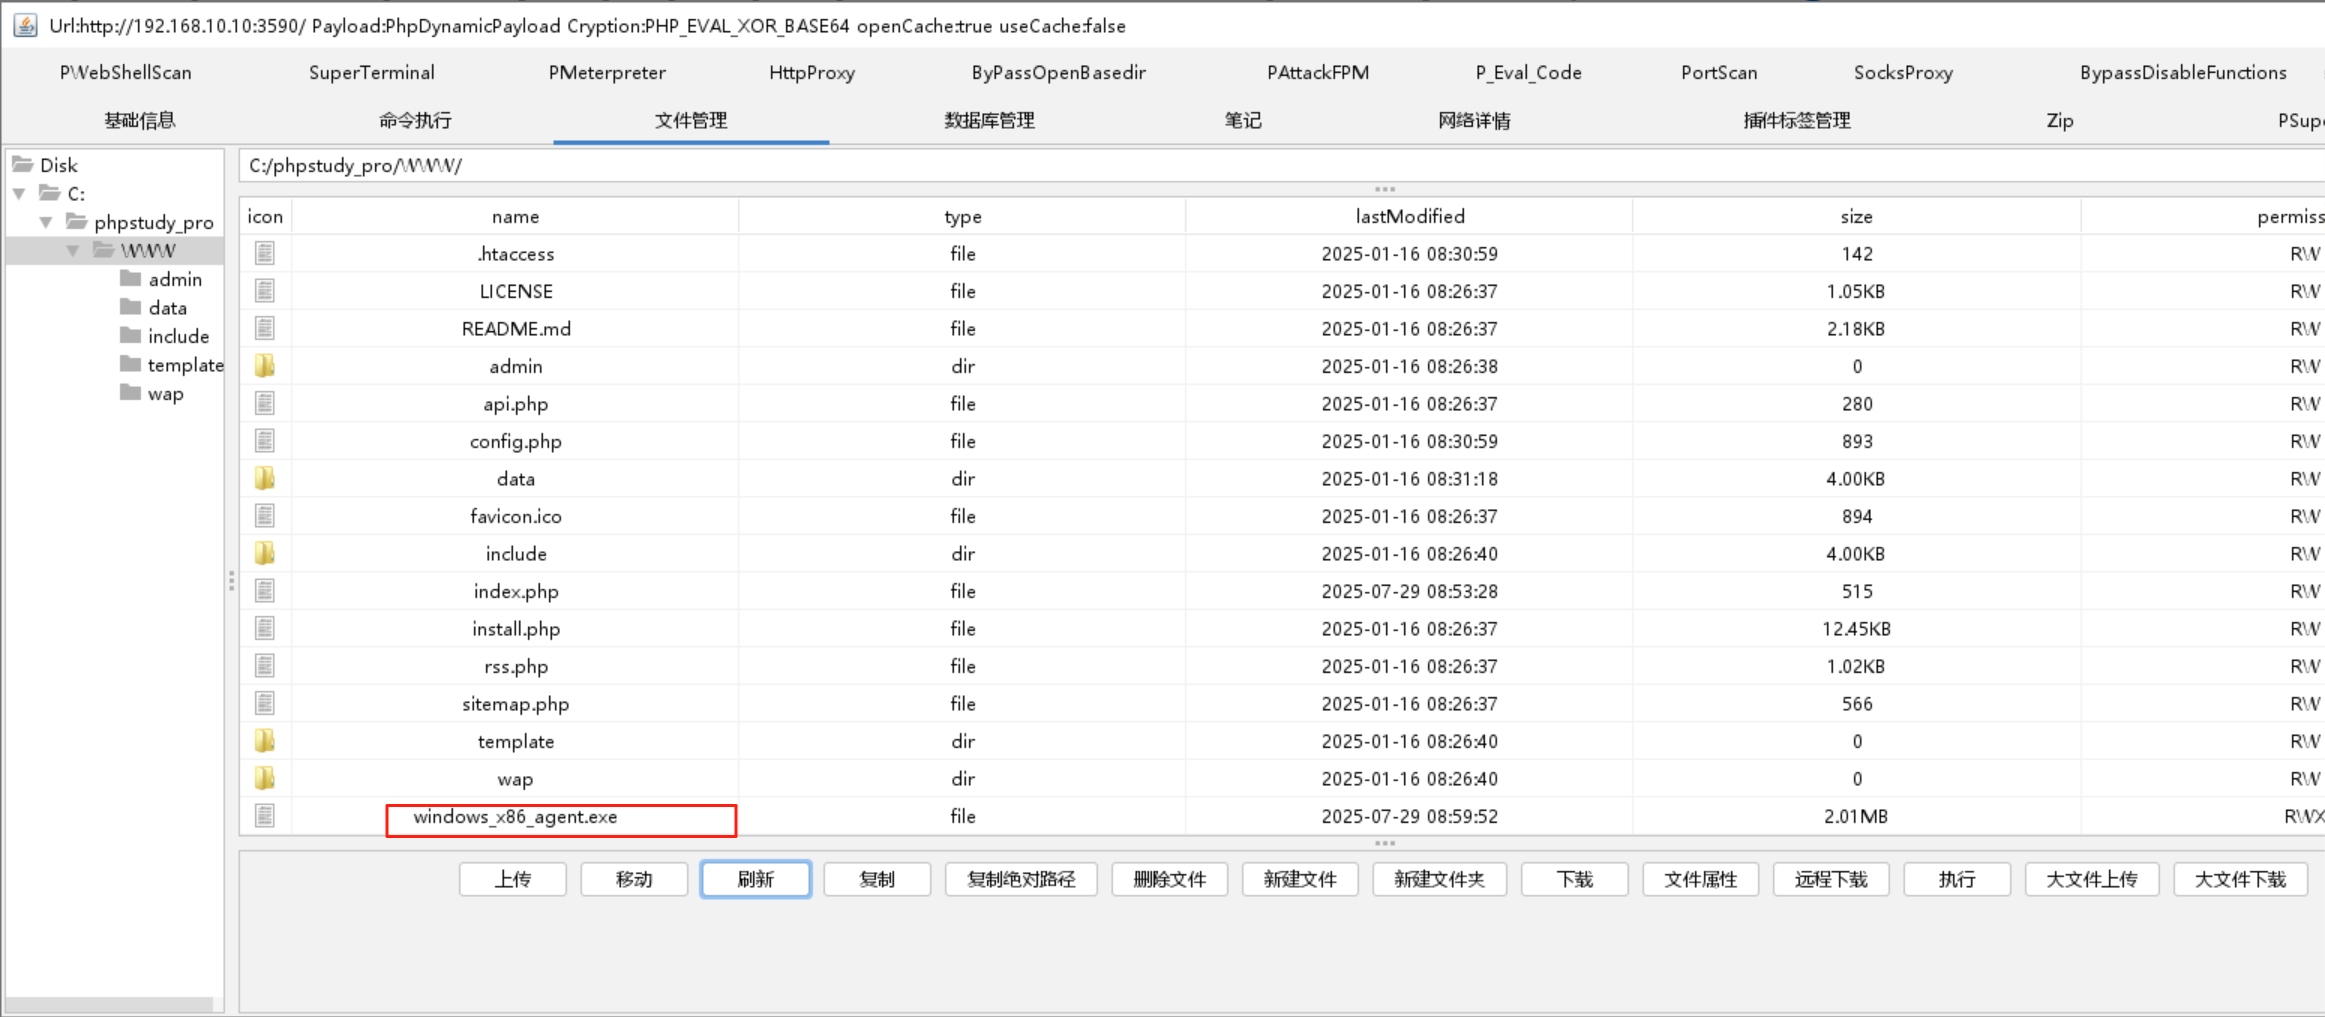Click the 新建文件夹 button
Screen dimensions: 2325x1017
coord(1439,879)
